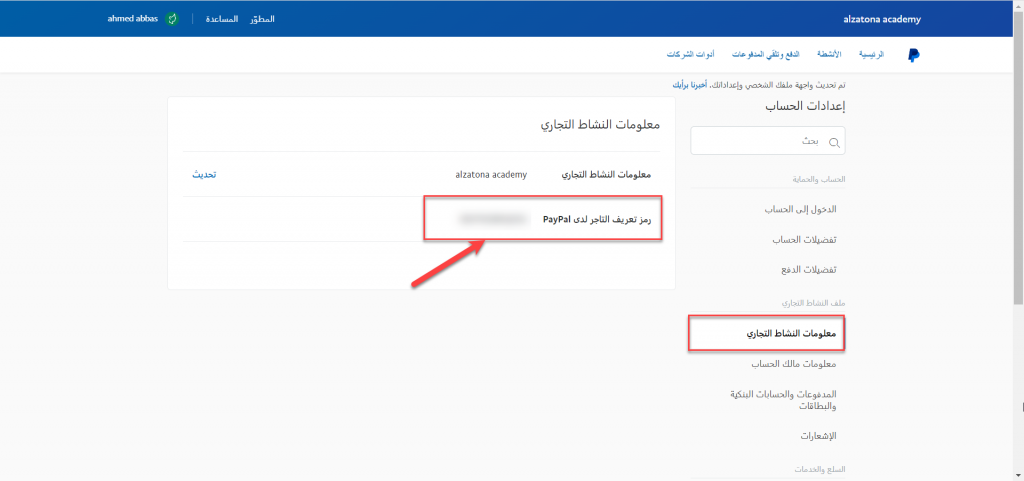Select الإشعارات in sidebar
This screenshot has width=1024, height=481.
pos(818,435)
